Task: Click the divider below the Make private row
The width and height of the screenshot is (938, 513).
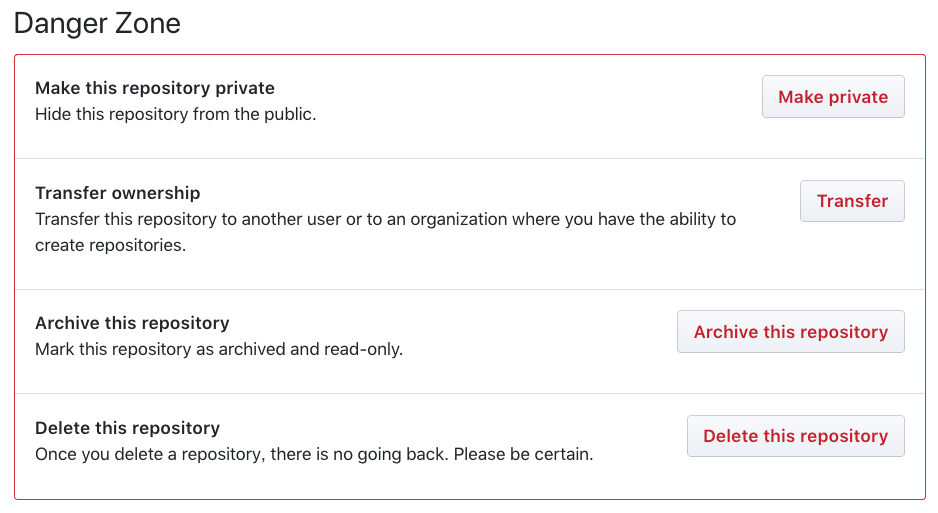Action: 469,159
